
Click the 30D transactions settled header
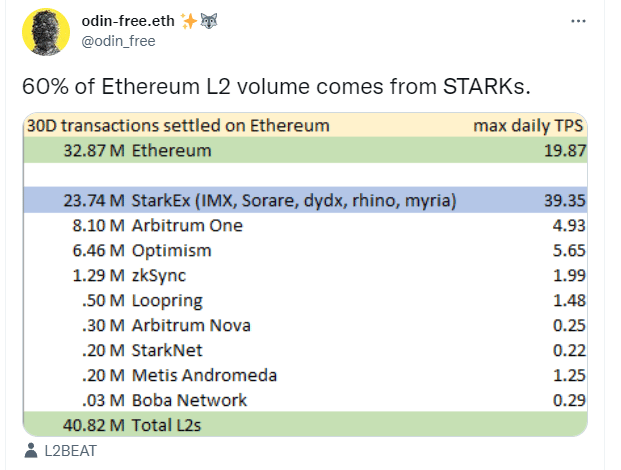click(178, 126)
